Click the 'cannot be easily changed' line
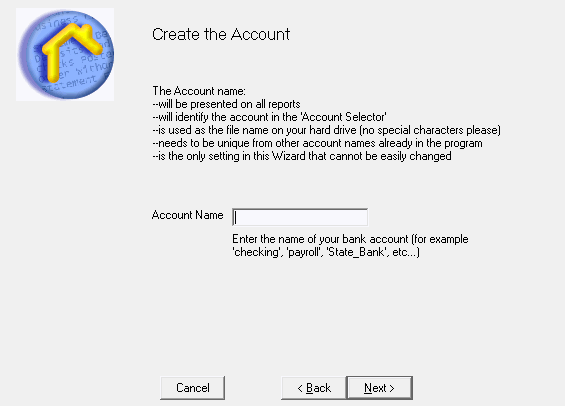This screenshot has width=565, height=406. pyautogui.click(x=302, y=156)
